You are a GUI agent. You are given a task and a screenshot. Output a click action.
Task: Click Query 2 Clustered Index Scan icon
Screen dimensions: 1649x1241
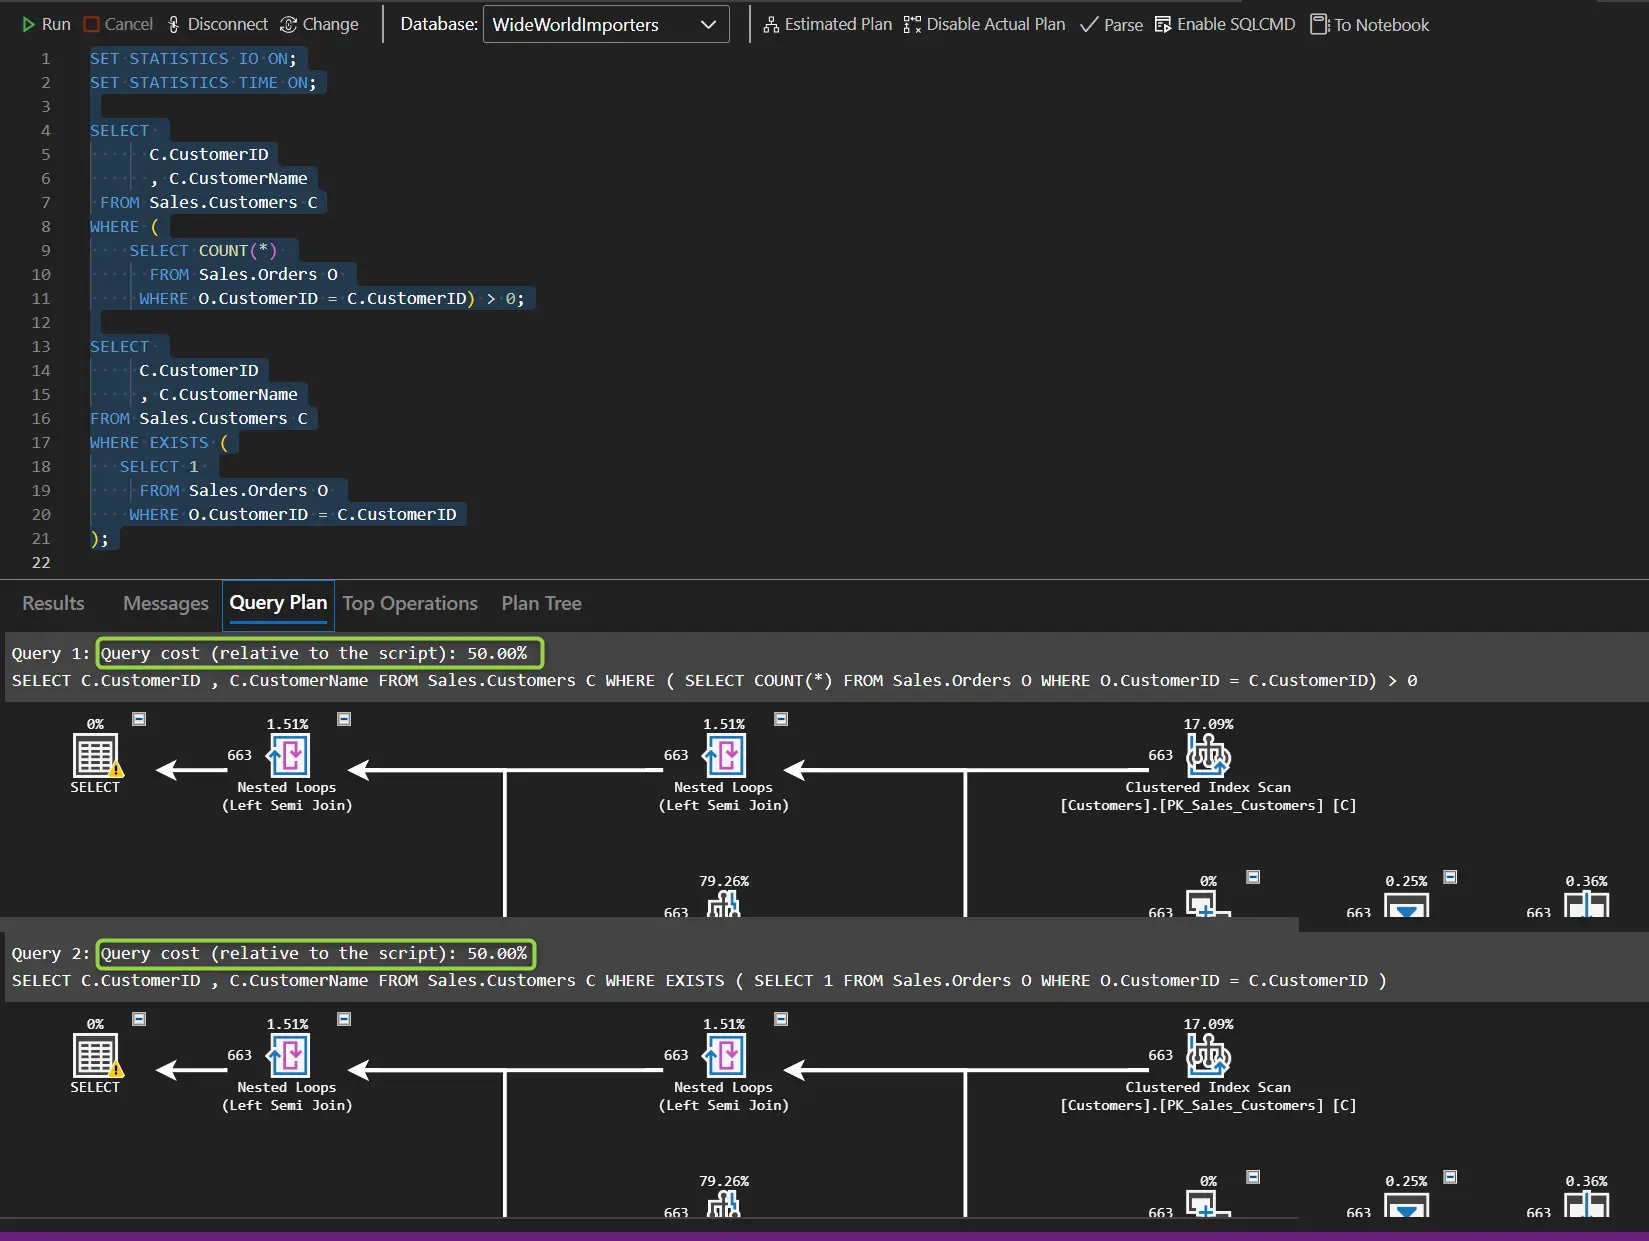coord(1208,1055)
